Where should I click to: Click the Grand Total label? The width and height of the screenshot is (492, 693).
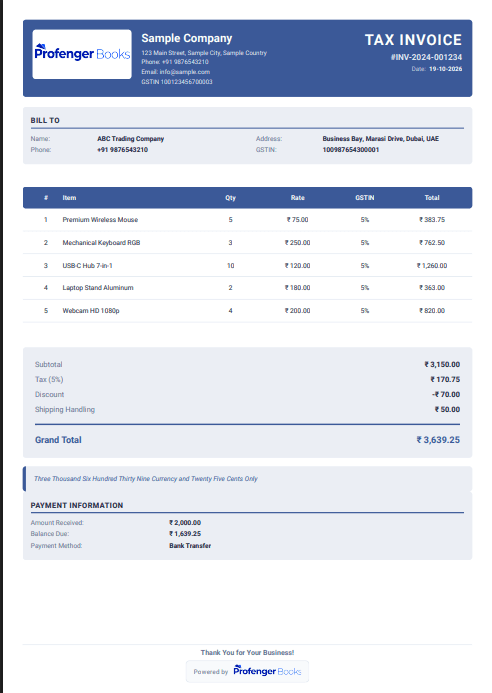[x=58, y=440]
